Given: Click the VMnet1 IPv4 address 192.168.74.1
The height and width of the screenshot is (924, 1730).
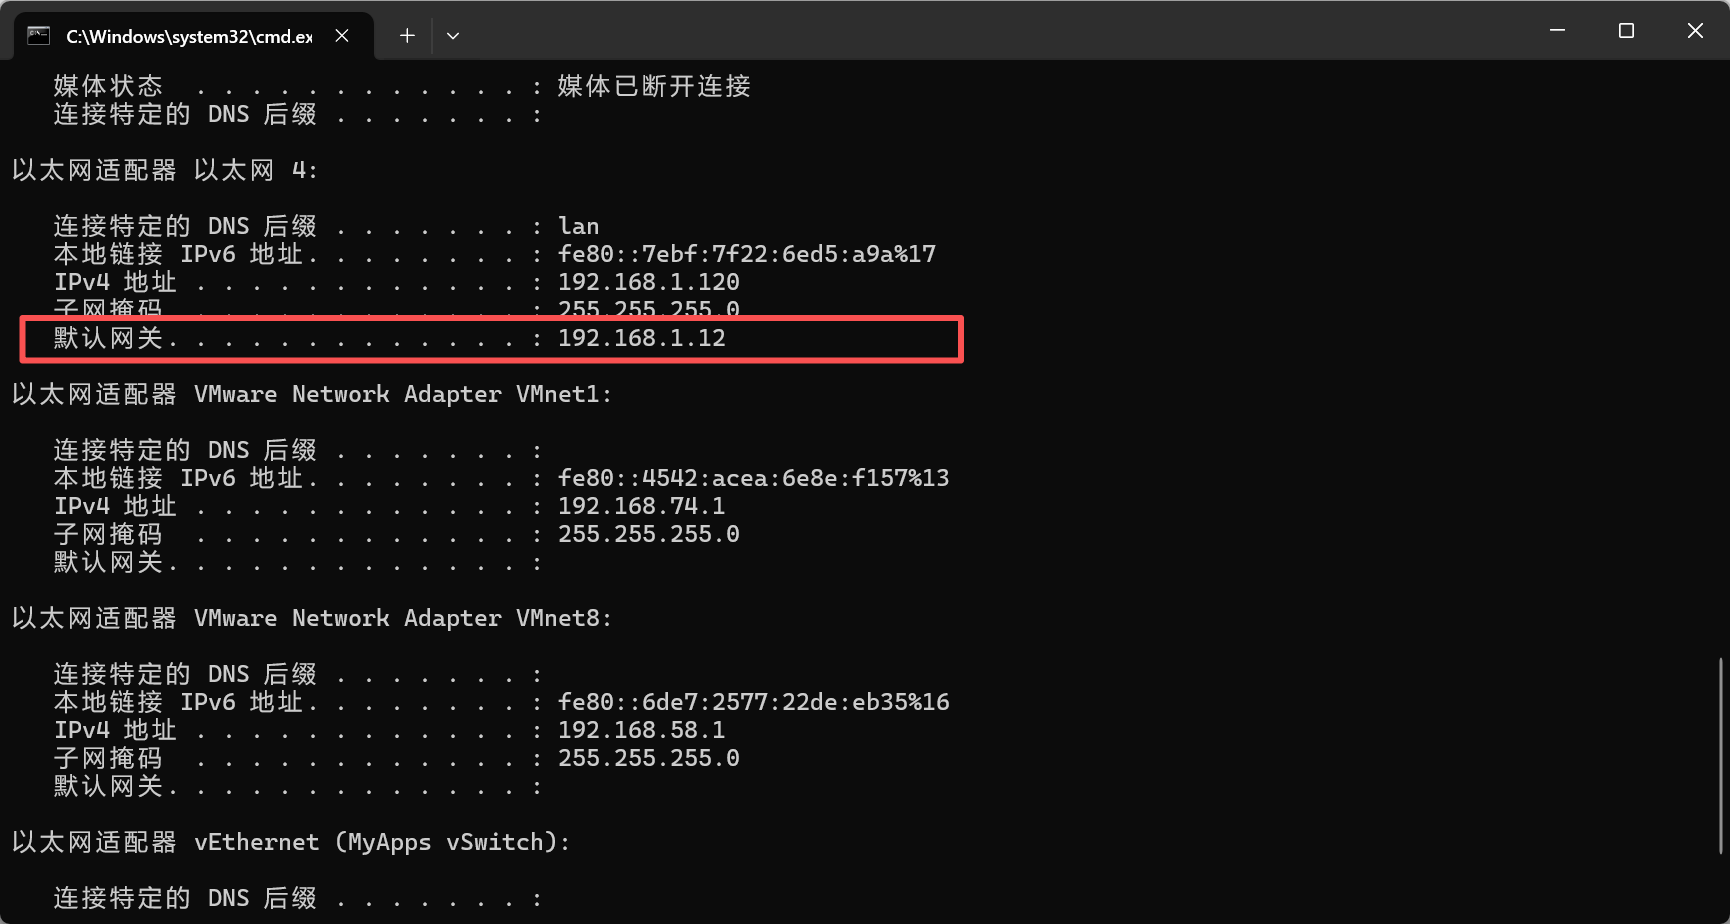Looking at the screenshot, I should click(x=641, y=506).
